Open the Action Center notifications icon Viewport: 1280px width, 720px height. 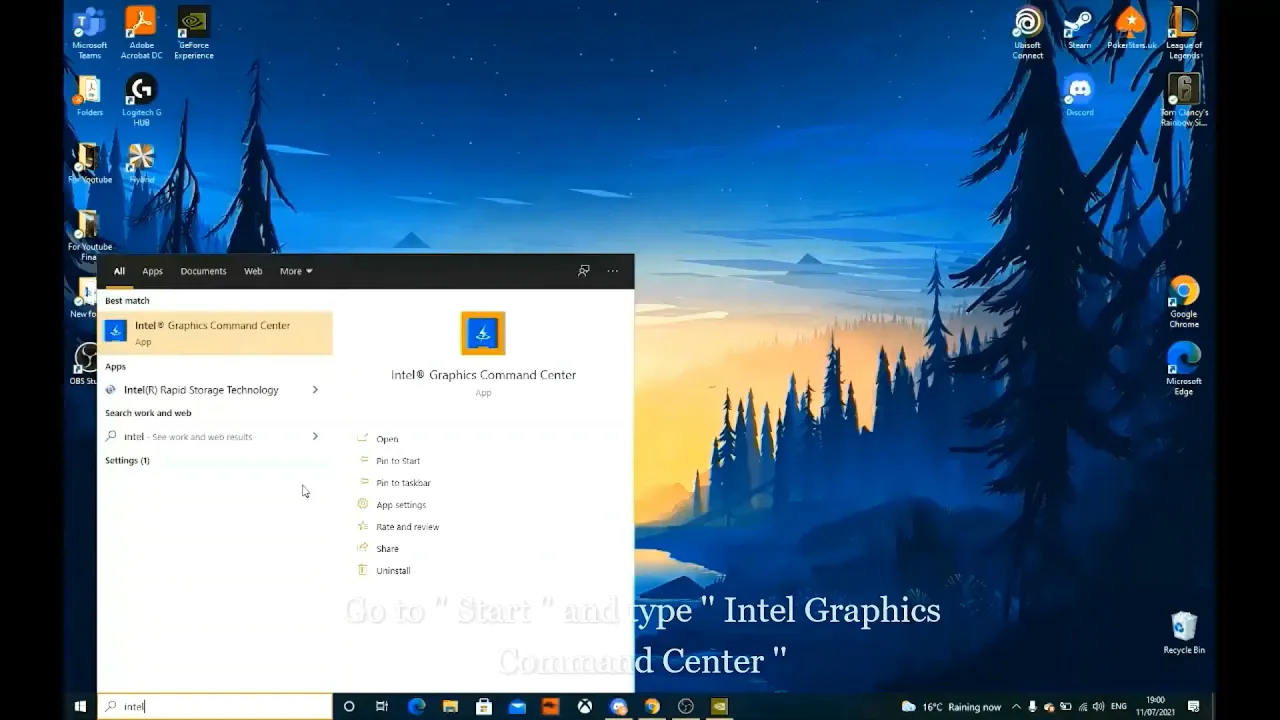pos(1192,706)
